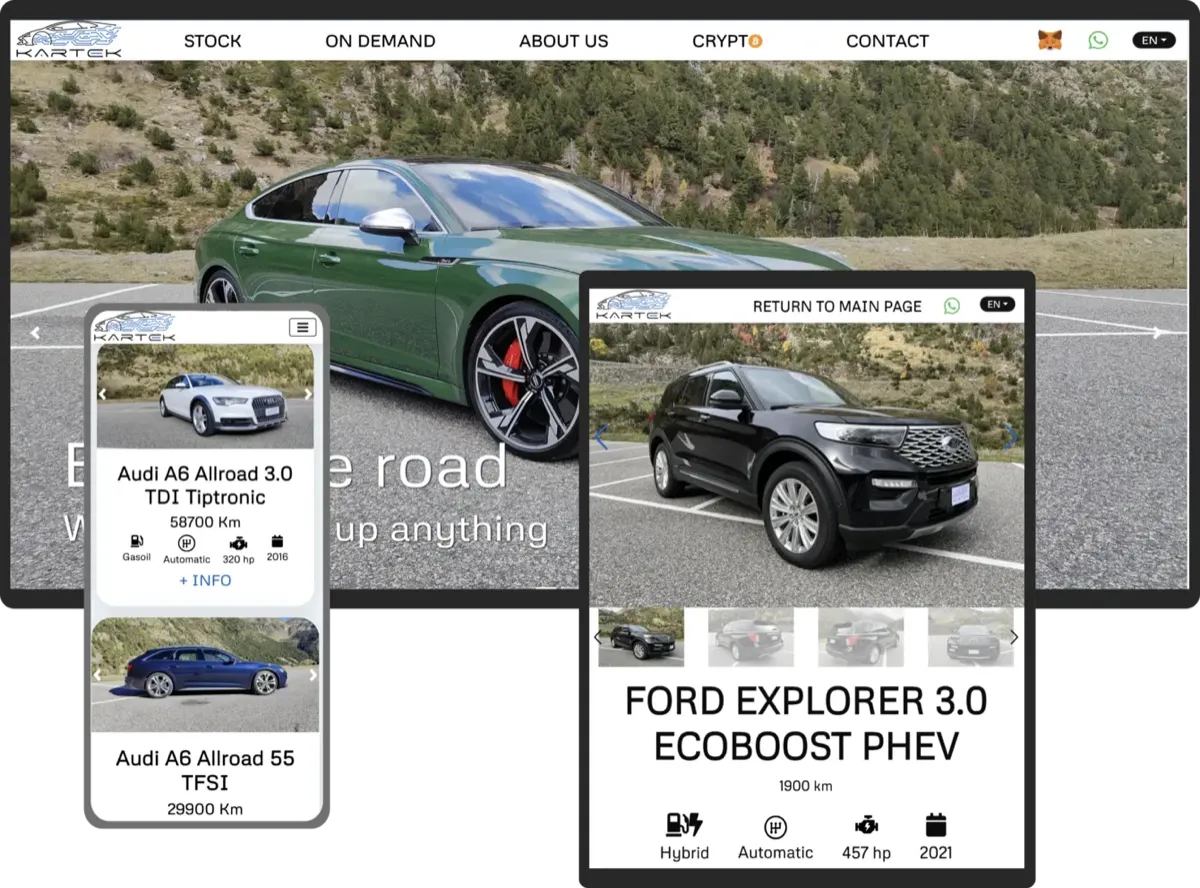
Task: Open the STOCK menu item
Action: 212,41
